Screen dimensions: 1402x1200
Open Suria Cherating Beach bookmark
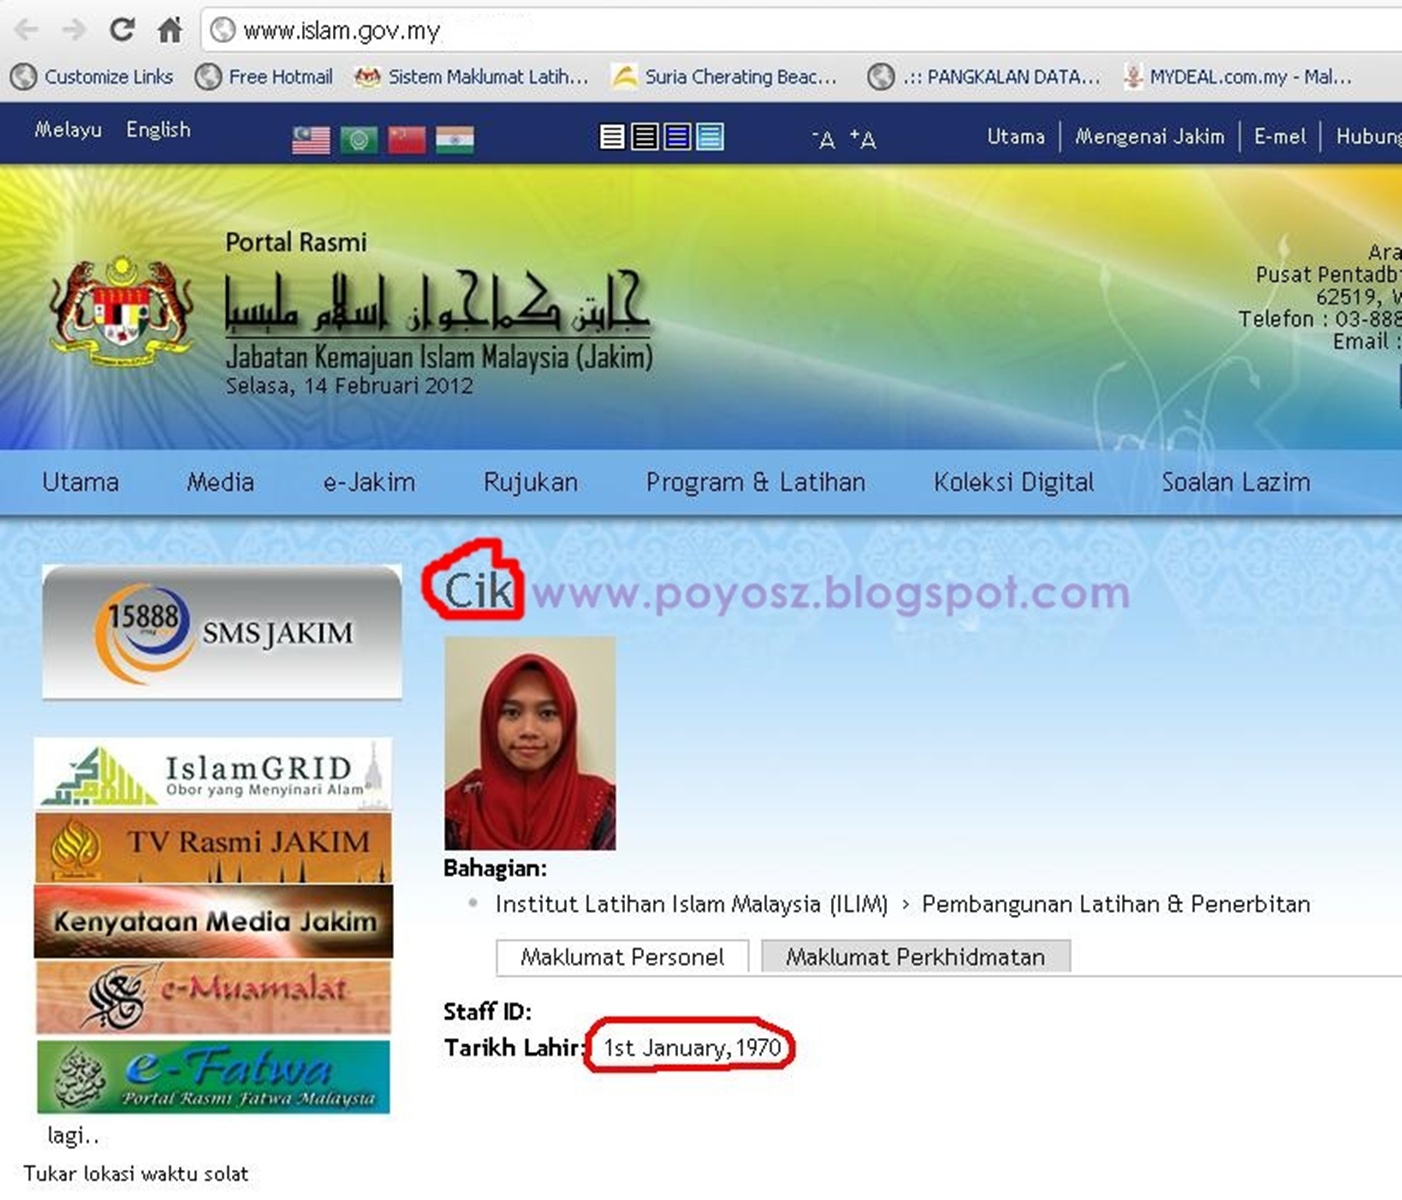click(x=724, y=77)
